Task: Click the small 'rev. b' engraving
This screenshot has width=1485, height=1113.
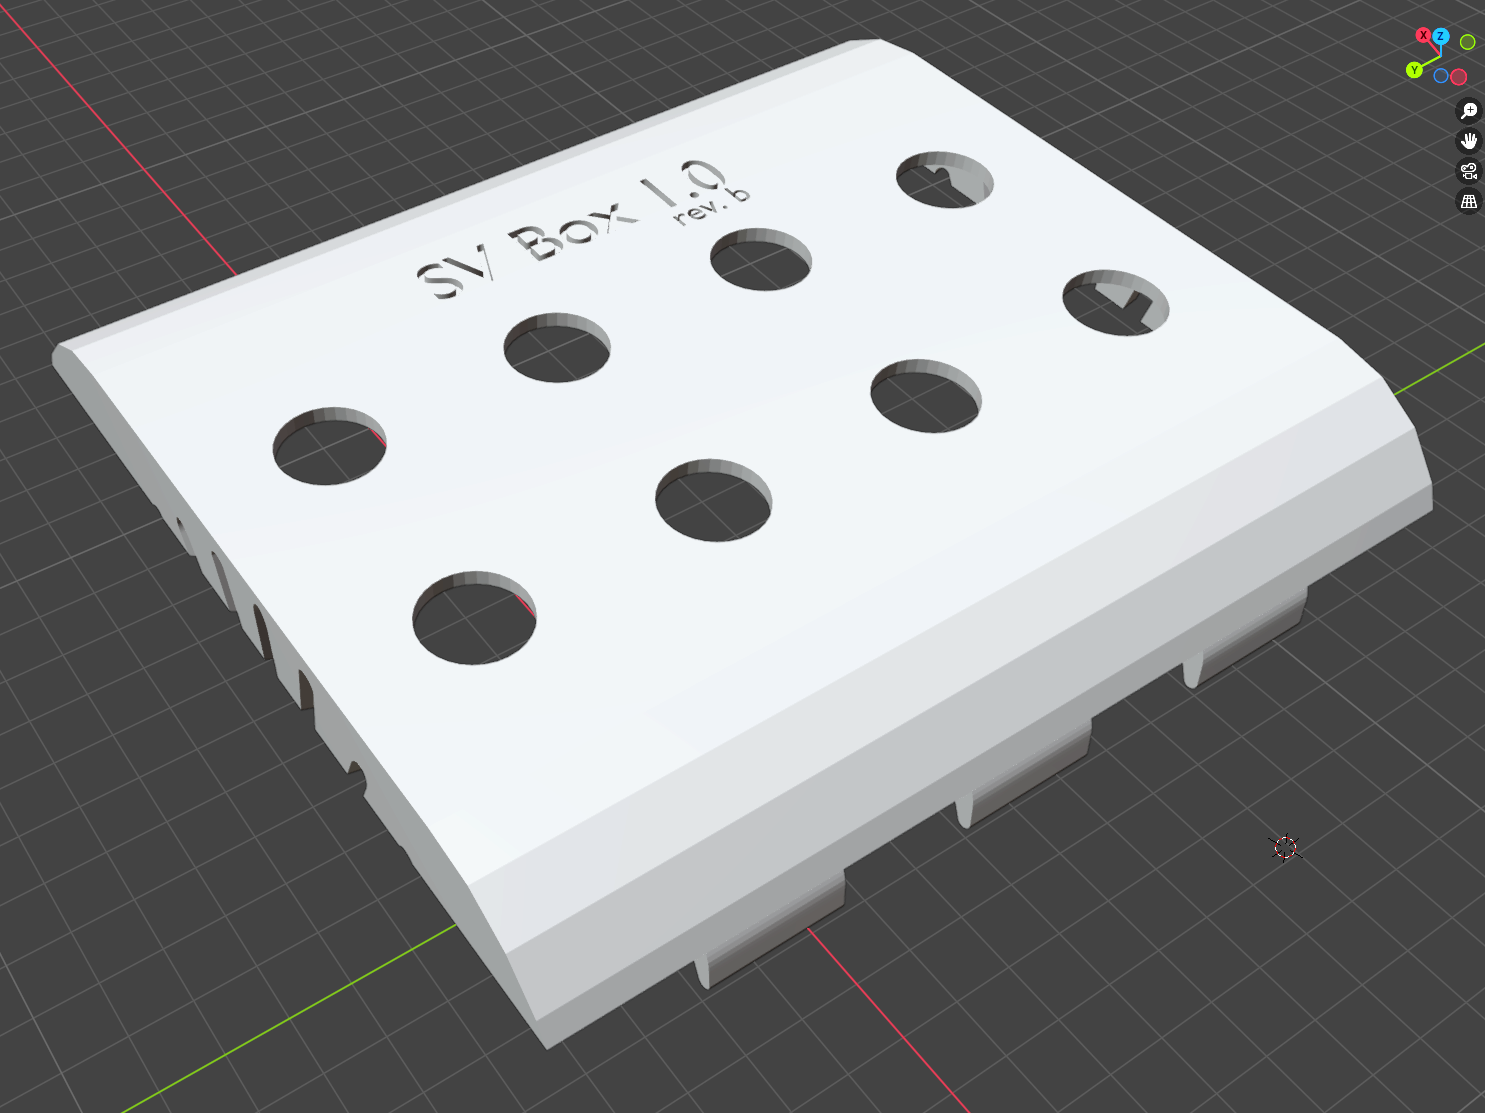Action: 712,205
